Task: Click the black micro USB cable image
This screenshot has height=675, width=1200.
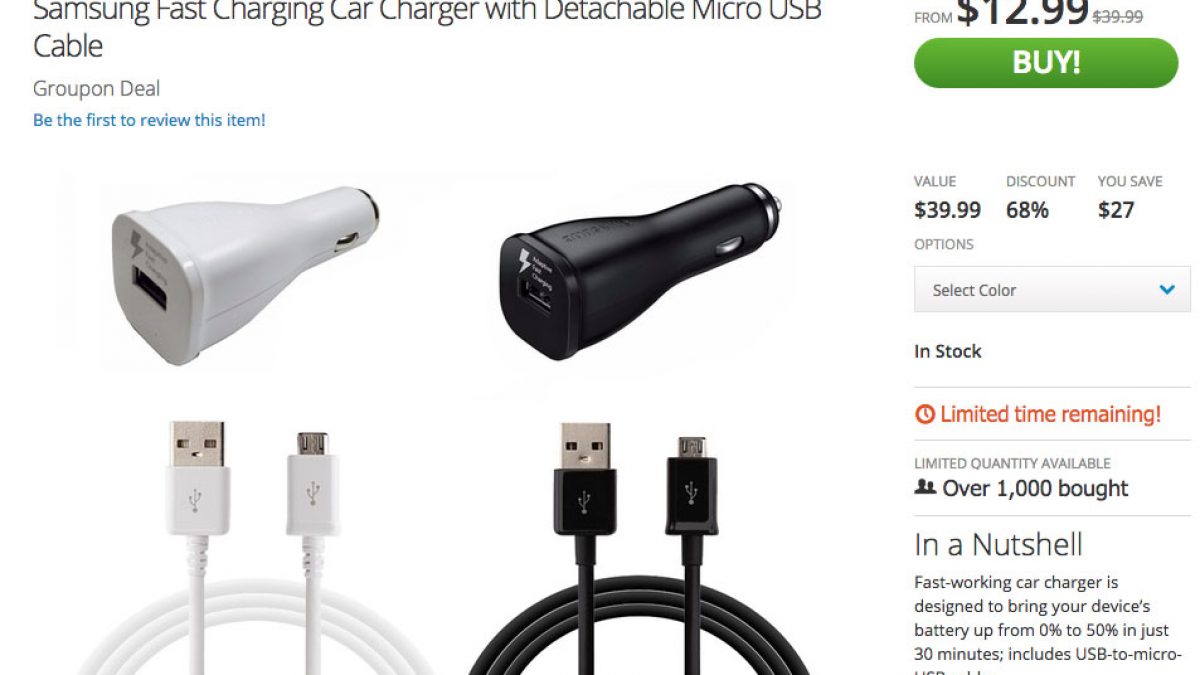Action: (640, 547)
